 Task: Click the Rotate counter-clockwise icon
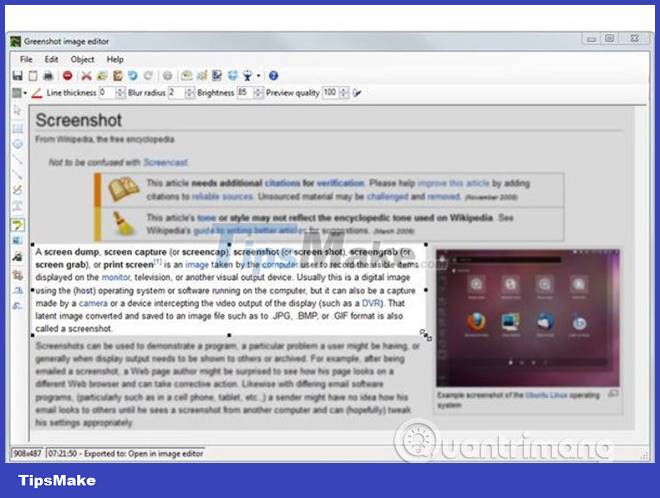click(17, 306)
